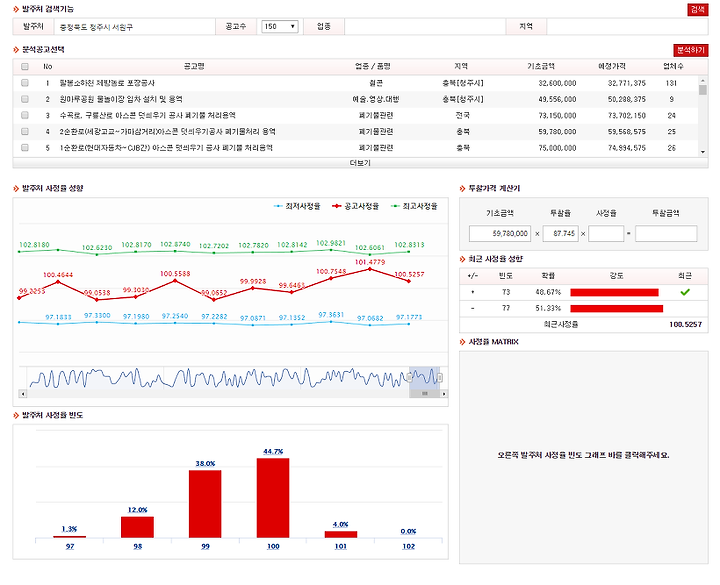Focus the 발주처 input field
The width and height of the screenshot is (720, 585).
point(135,27)
